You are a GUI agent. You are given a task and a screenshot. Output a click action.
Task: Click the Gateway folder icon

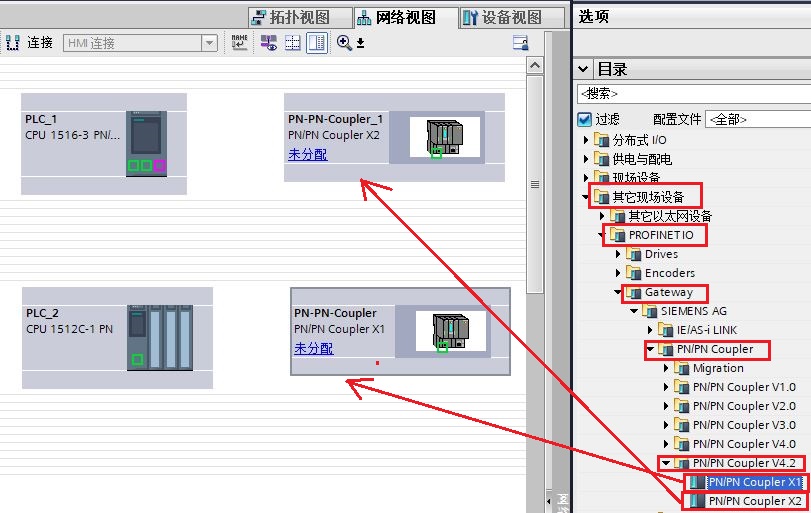[x=634, y=292]
